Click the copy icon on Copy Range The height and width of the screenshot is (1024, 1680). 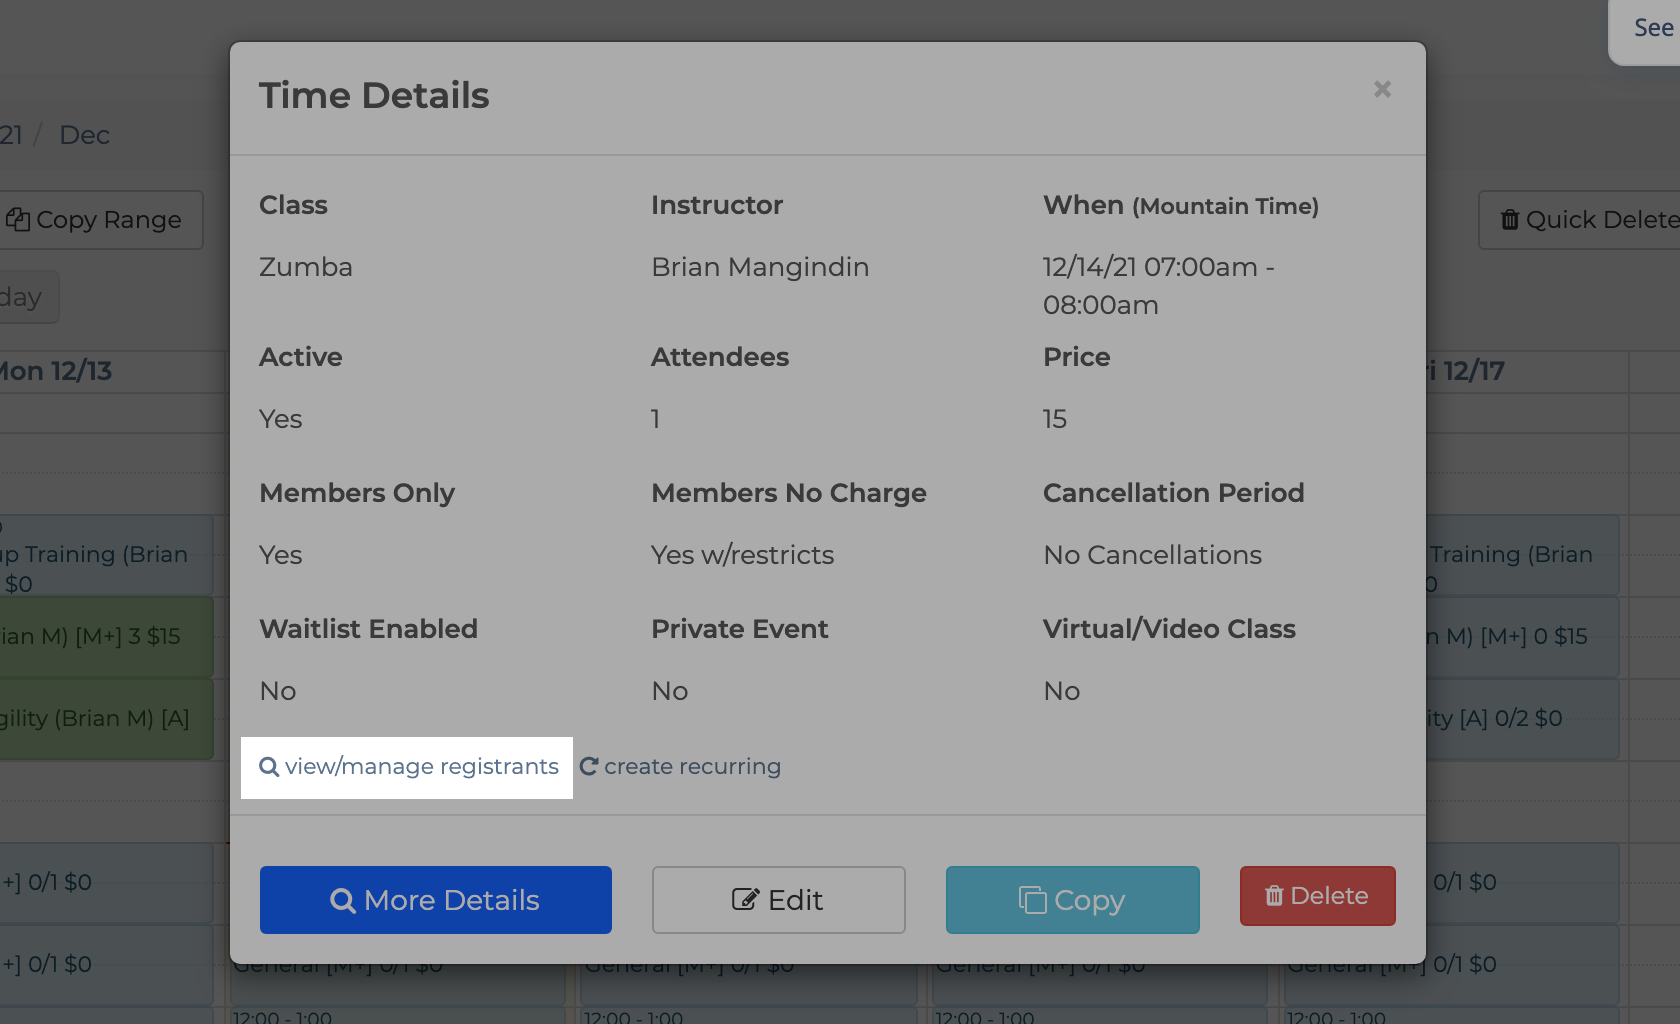[x=17, y=220]
